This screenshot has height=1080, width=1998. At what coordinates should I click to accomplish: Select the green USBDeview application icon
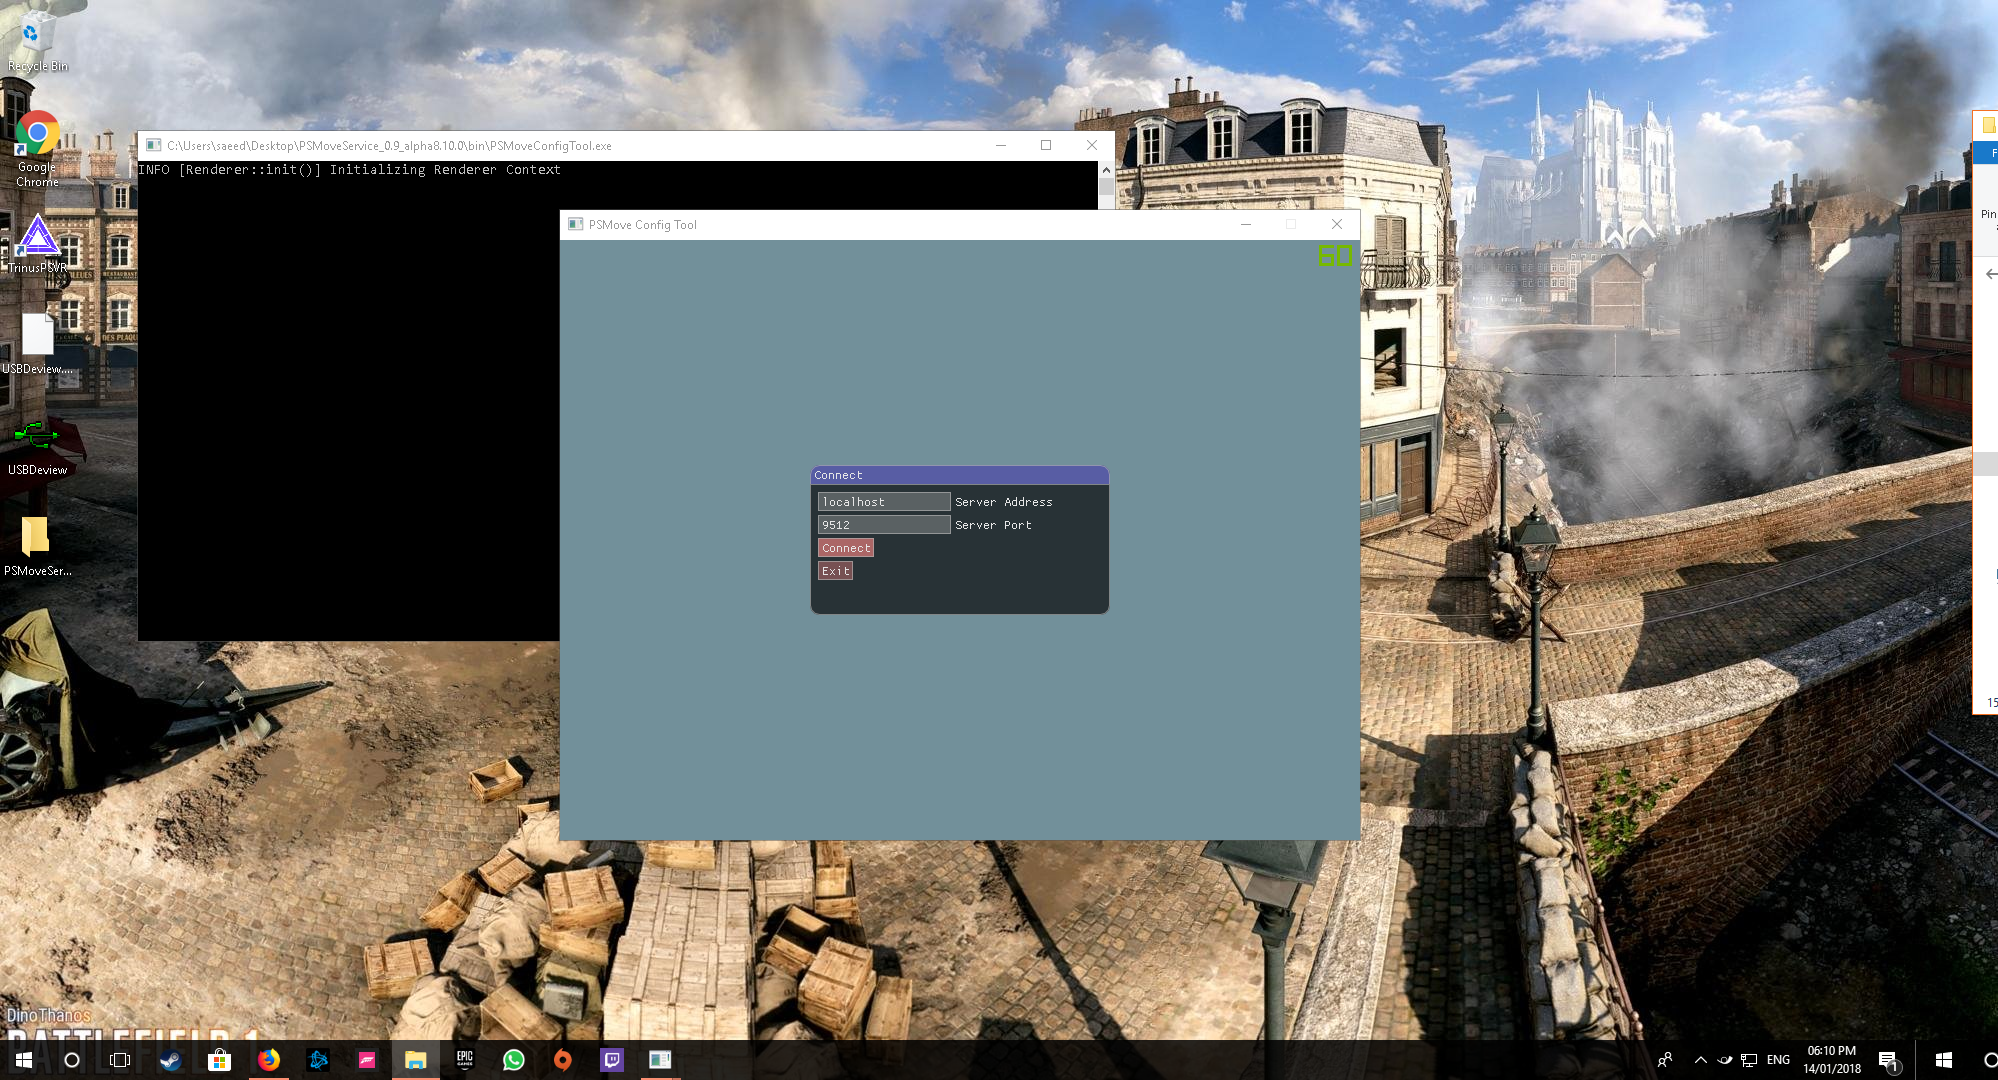tap(37, 446)
